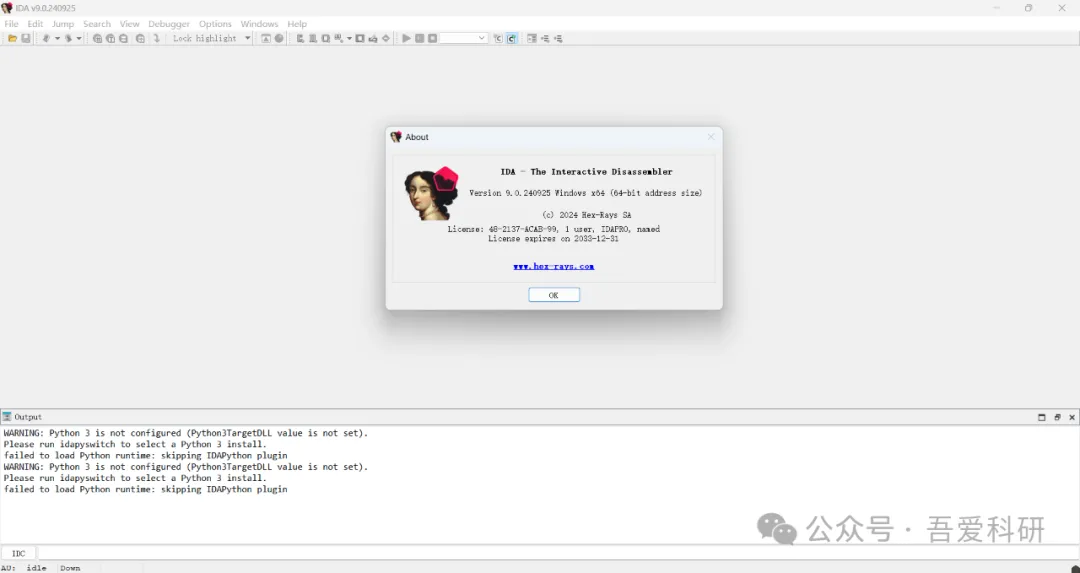Open the Jump menu

63,23
